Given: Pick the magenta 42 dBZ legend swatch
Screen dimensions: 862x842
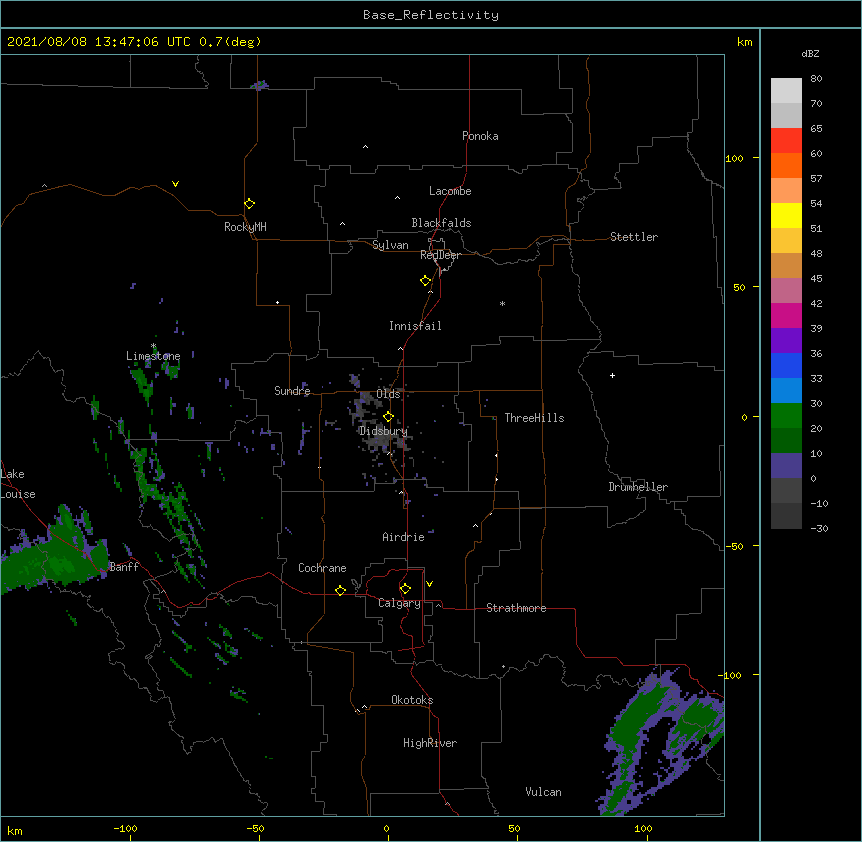Looking at the screenshot, I should click(786, 315).
